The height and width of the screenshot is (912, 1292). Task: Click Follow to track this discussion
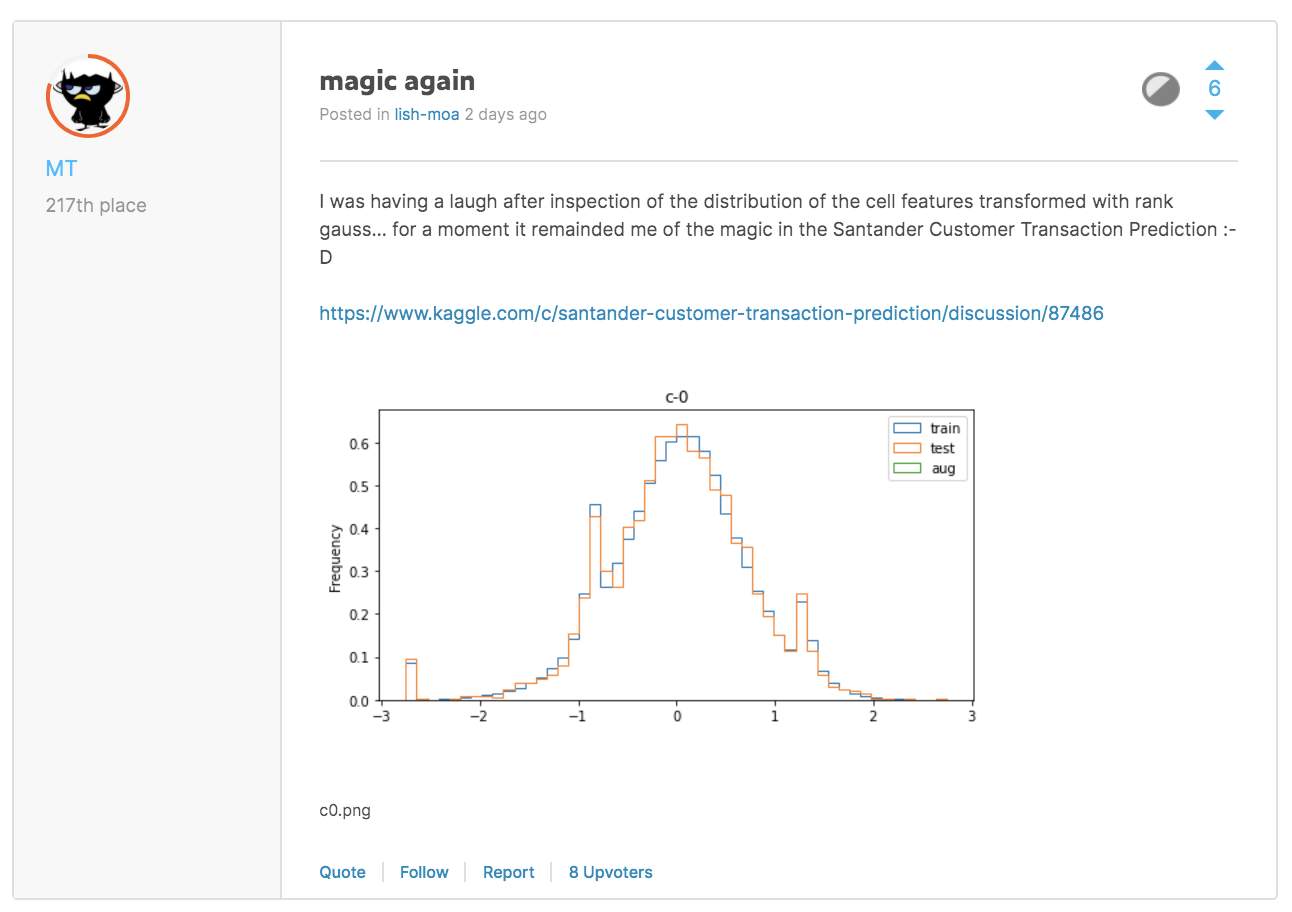pyautogui.click(x=424, y=872)
